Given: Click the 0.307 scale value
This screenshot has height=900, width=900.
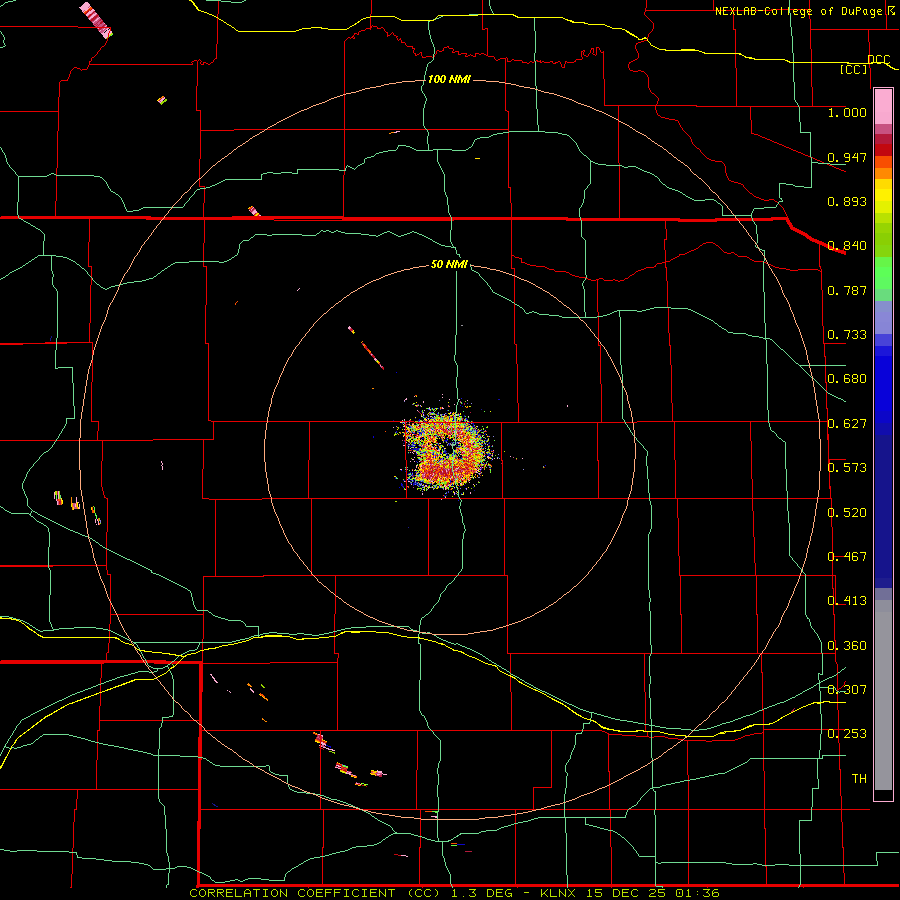Looking at the screenshot, I should [847, 690].
